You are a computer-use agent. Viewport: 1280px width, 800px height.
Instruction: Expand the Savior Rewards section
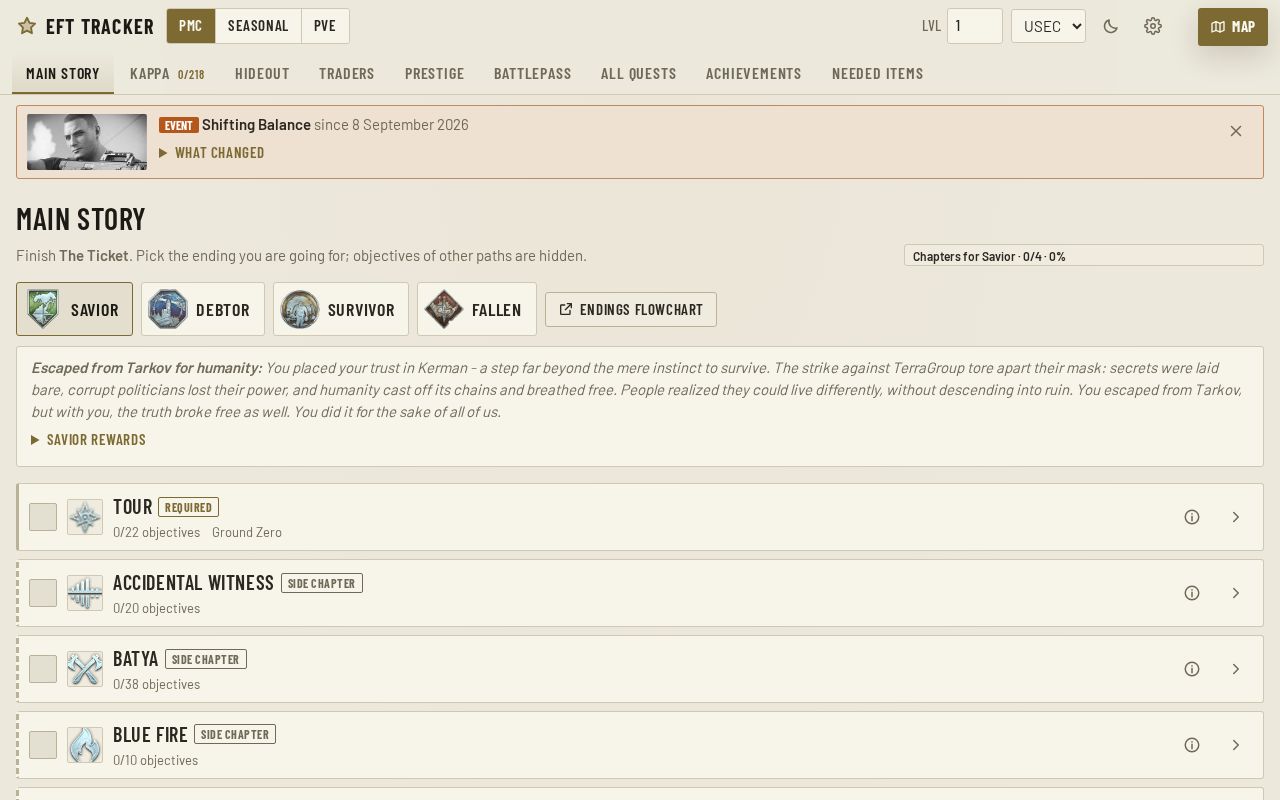point(89,440)
